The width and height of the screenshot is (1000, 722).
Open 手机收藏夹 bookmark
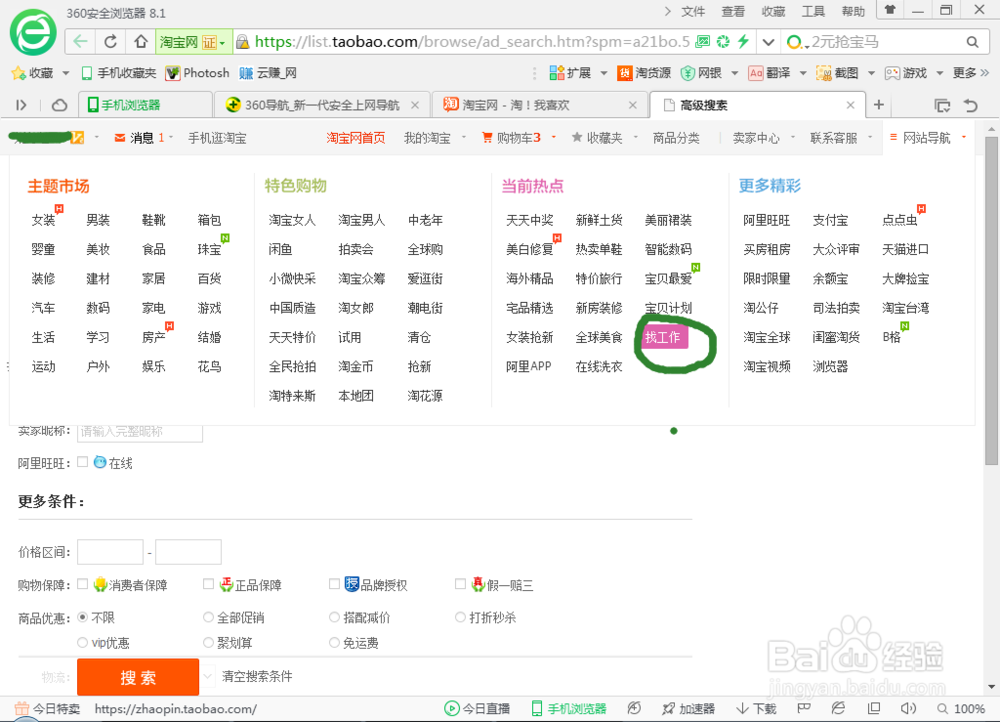[x=119, y=73]
